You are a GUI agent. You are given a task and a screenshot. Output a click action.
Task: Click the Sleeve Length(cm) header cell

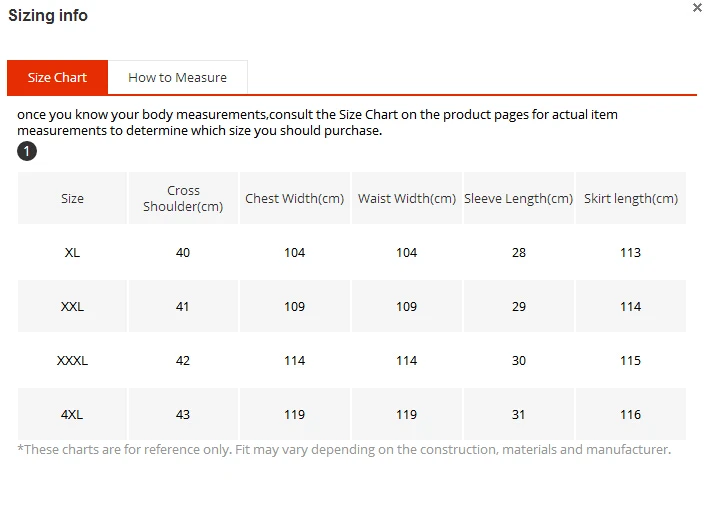(x=519, y=198)
